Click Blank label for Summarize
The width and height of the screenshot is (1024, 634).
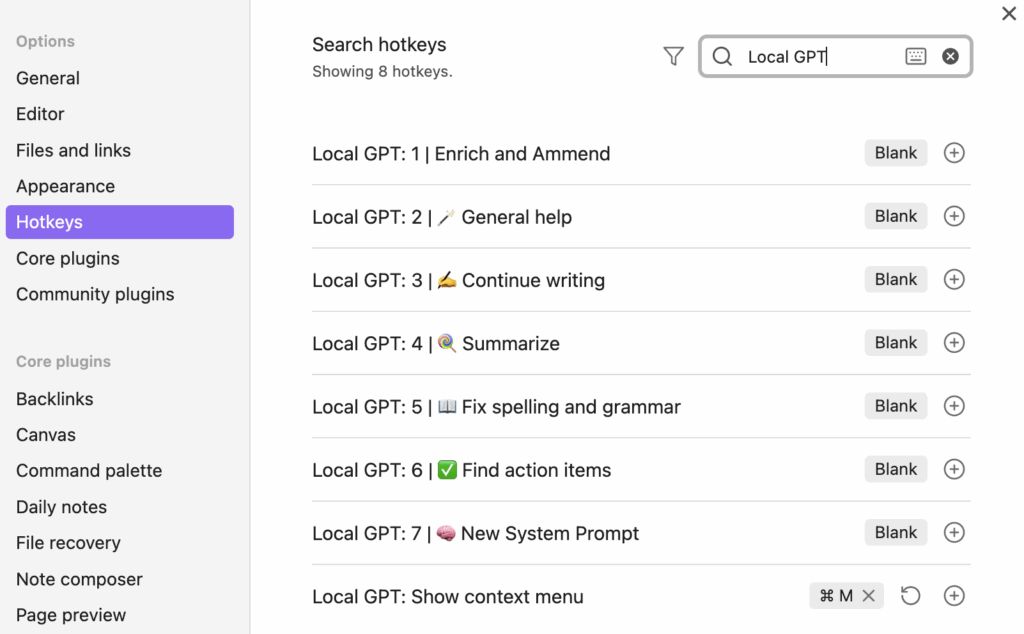click(896, 343)
